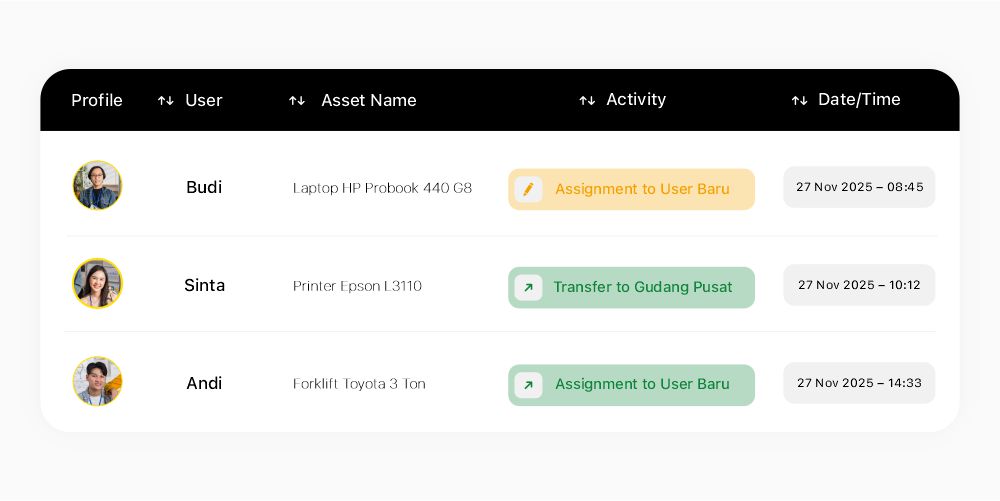The width and height of the screenshot is (1000, 501).
Task: Click Transfer to Gudang Pusat badge
Action: pos(642,287)
